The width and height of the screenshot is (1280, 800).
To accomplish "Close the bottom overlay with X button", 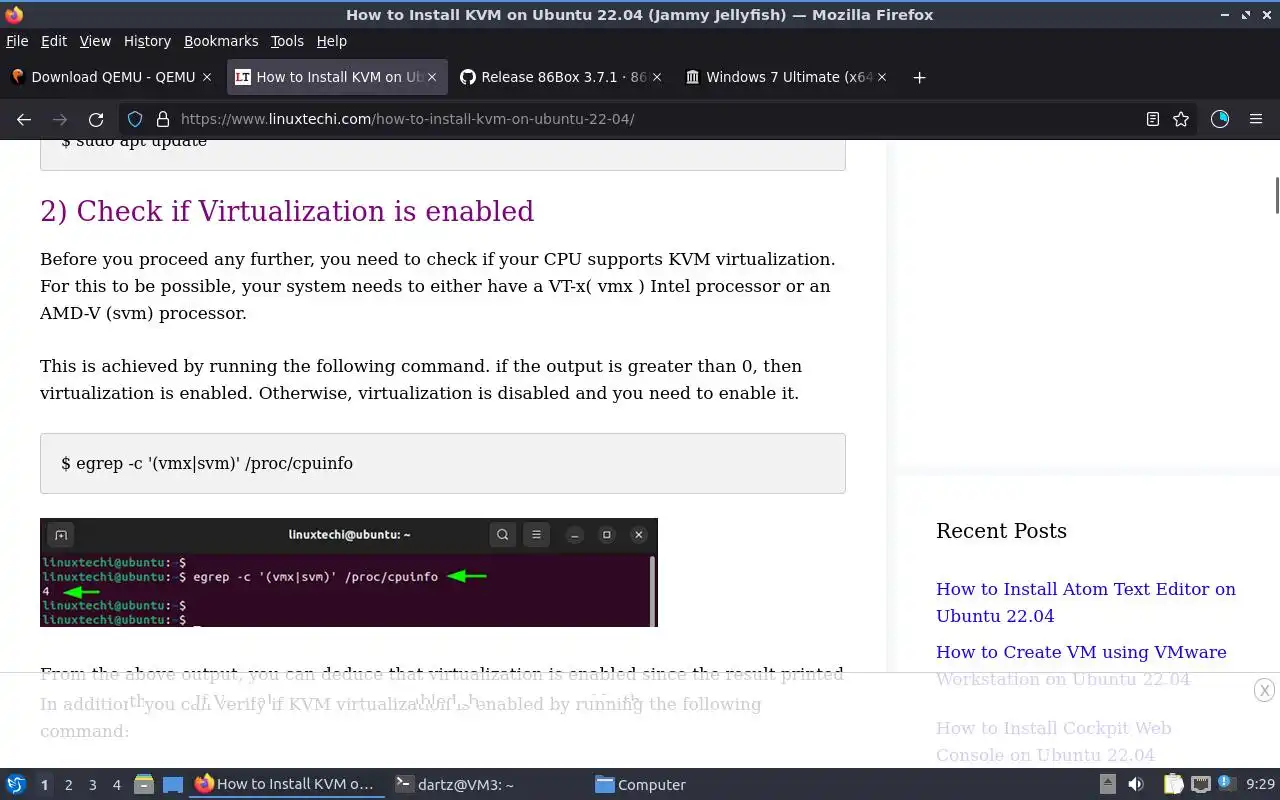I will tap(1264, 690).
